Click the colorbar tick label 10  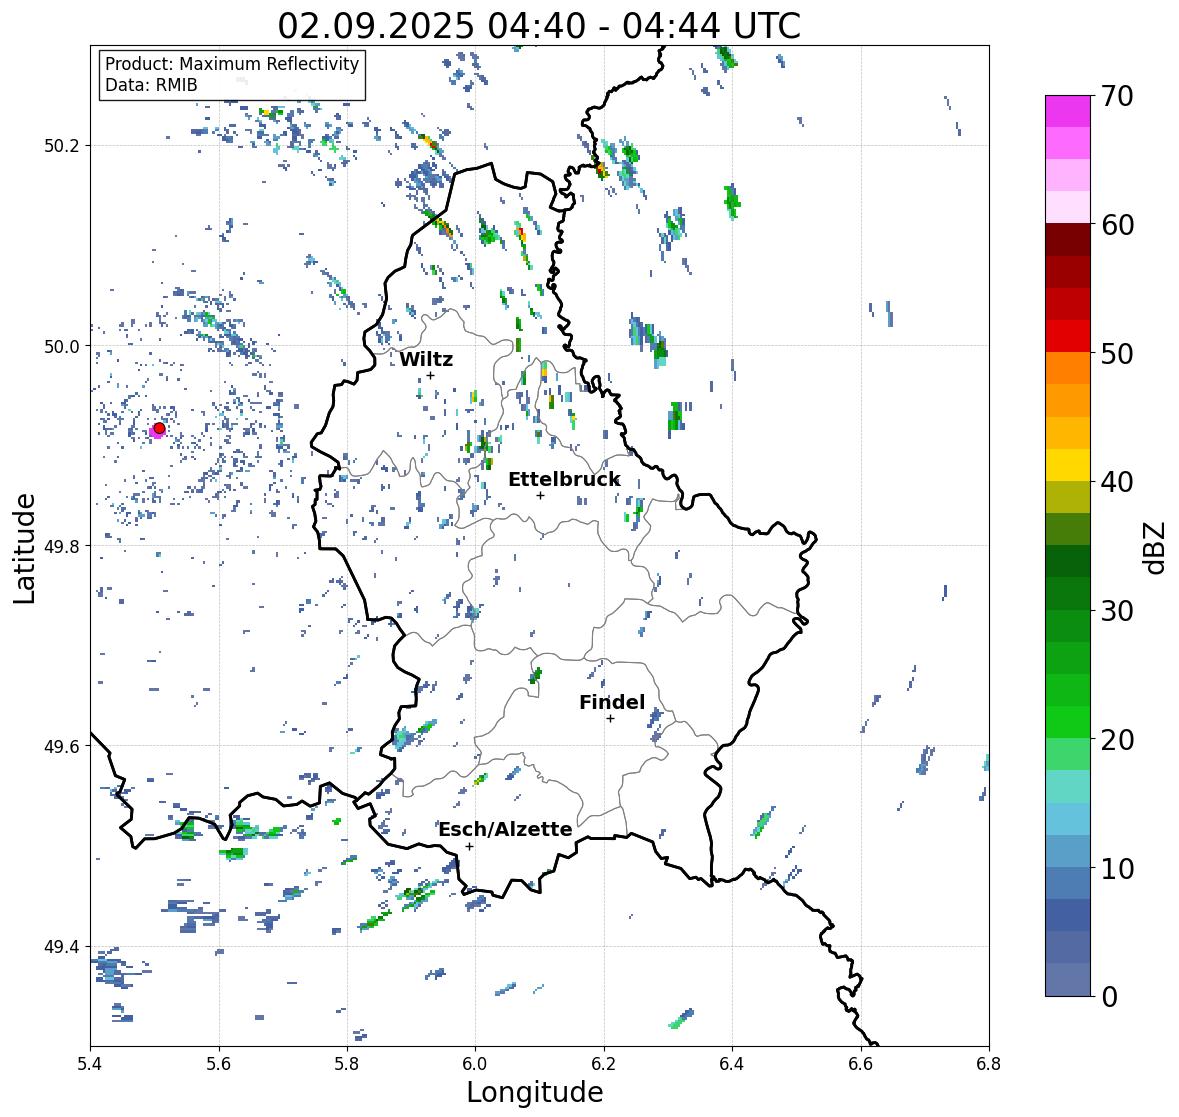point(1117,868)
